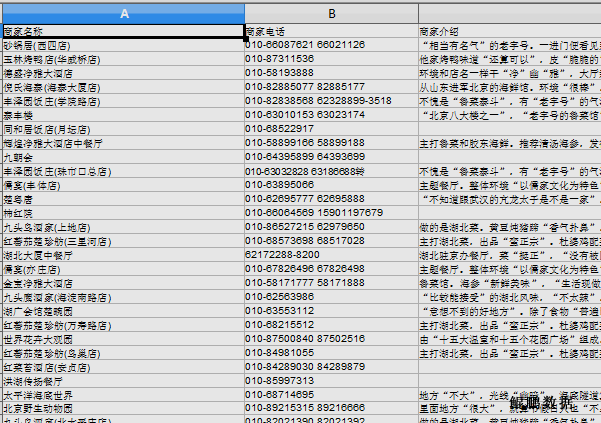Click phone cell 010-66087621 66021126
Viewport: 601px width, 423px height.
point(332,45)
